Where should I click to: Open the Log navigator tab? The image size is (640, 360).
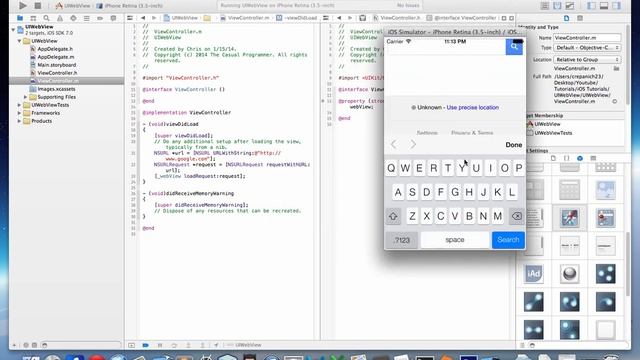tap(113, 18)
